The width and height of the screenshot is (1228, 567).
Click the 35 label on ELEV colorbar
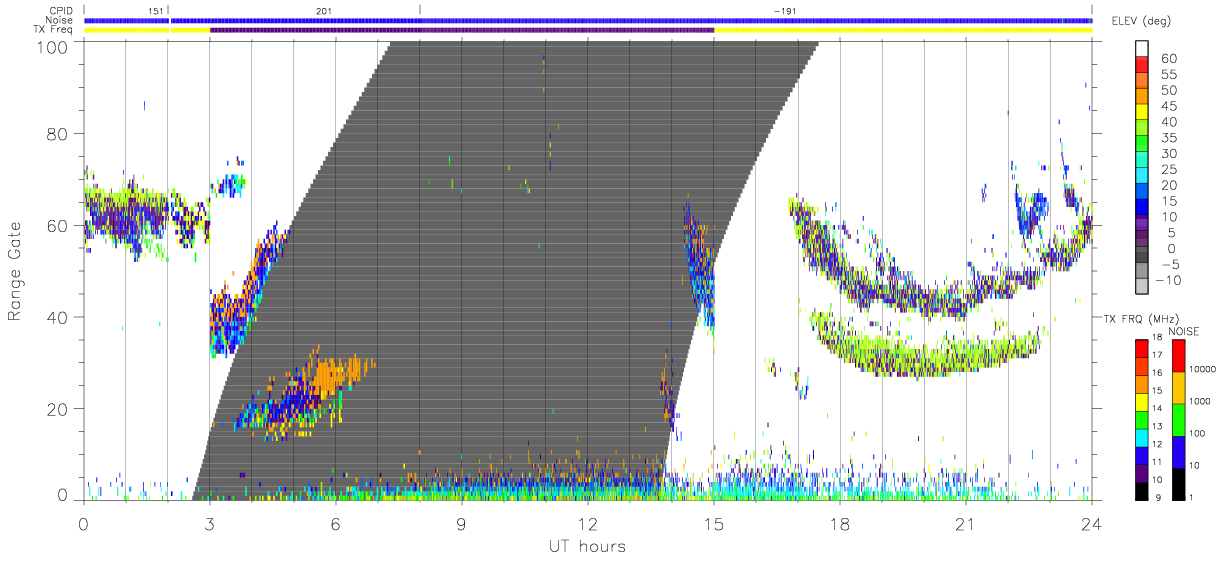click(x=1168, y=138)
